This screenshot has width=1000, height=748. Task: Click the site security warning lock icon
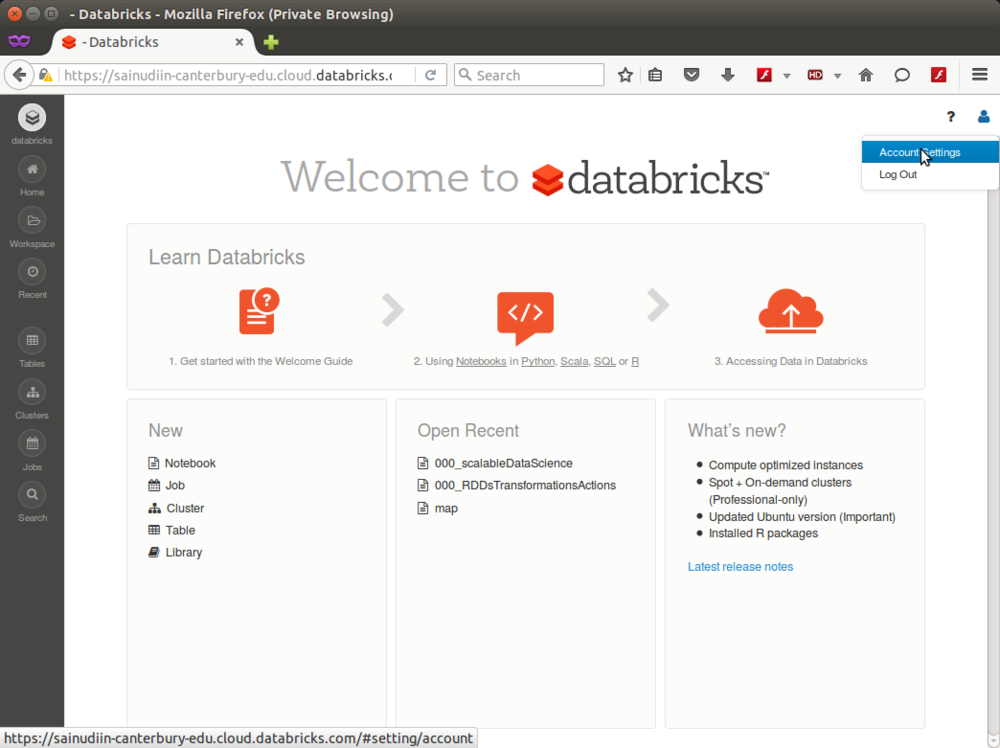pos(45,75)
